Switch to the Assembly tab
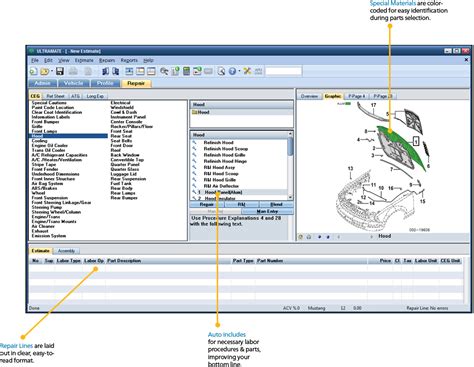Image resolution: width=474 pixels, height=367 pixels. (66, 251)
